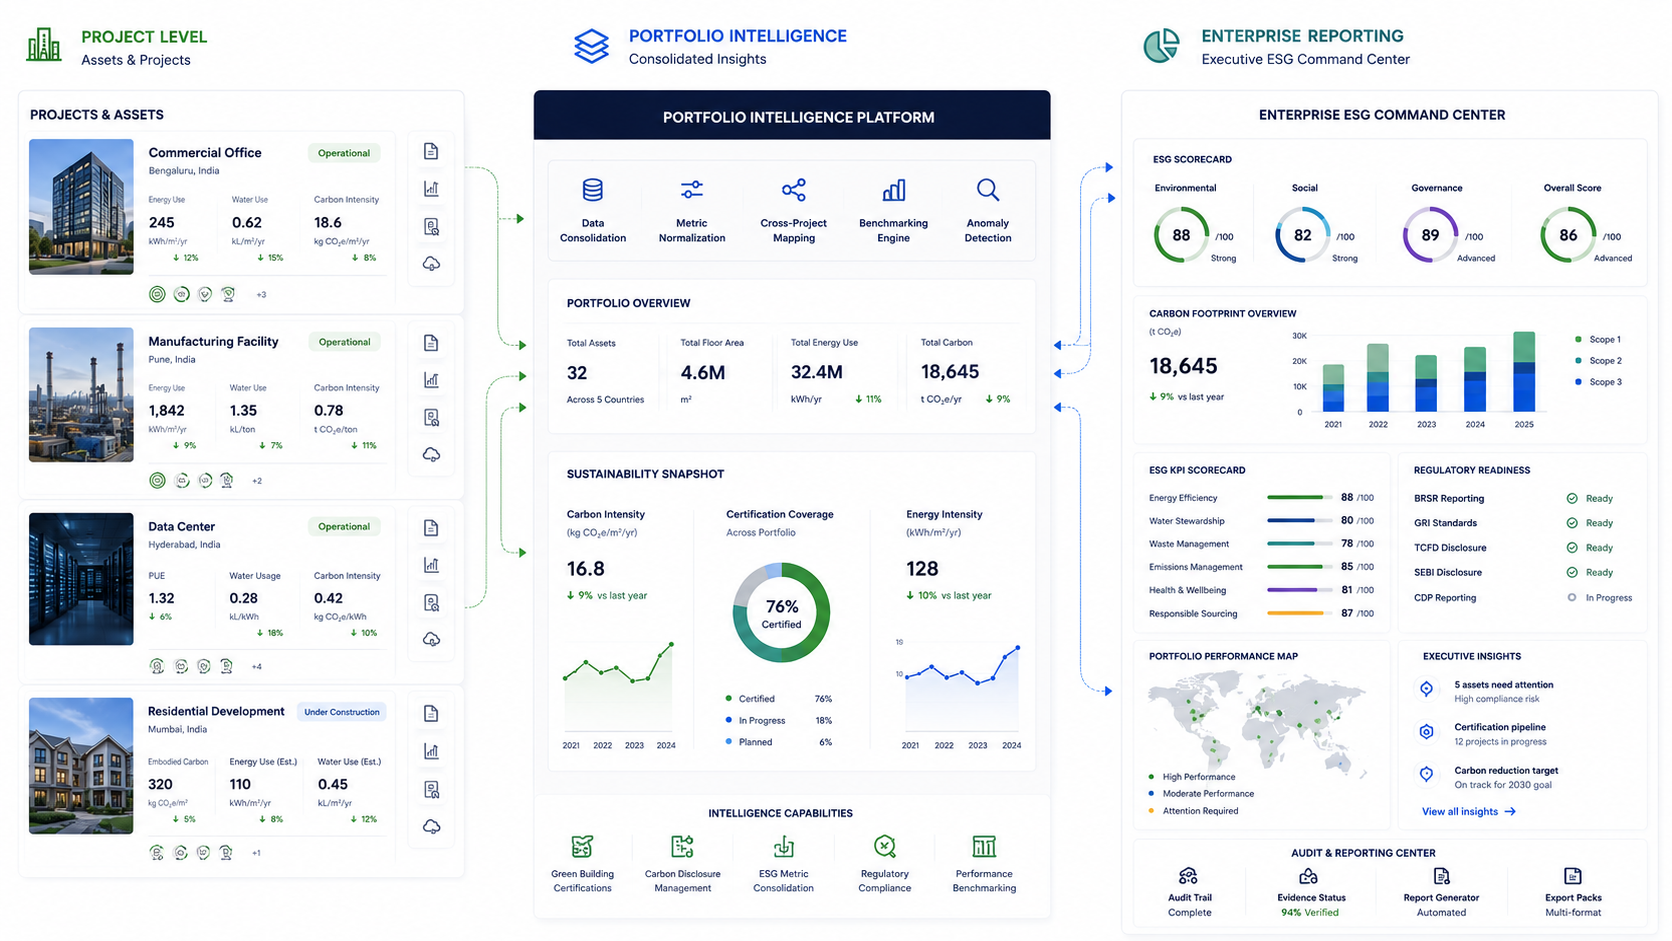The width and height of the screenshot is (1672, 941).
Task: Click the Project Level buildings logo
Action: 44,45
